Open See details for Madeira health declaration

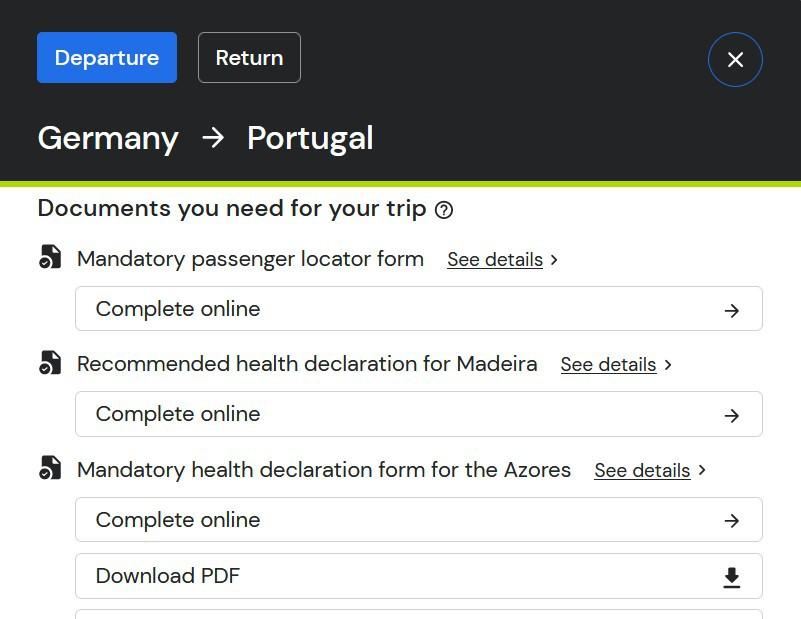pyautogui.click(x=608, y=365)
